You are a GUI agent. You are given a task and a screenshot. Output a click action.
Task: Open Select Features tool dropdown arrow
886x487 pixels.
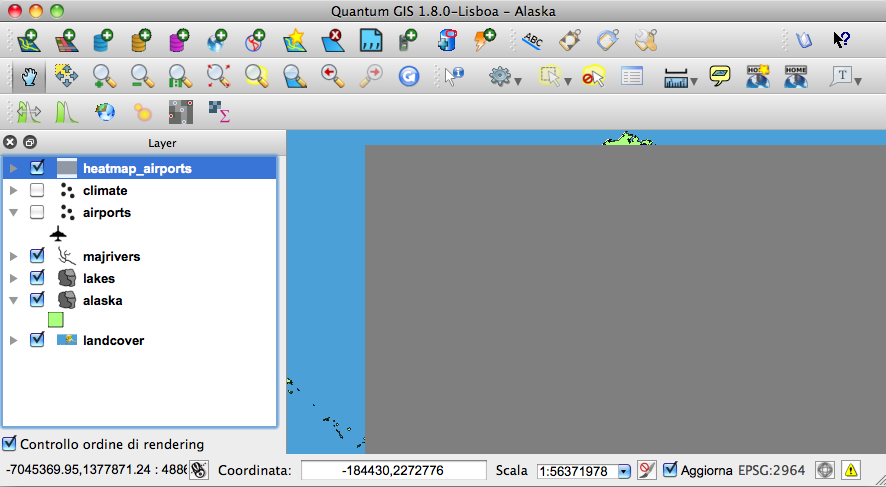click(568, 82)
